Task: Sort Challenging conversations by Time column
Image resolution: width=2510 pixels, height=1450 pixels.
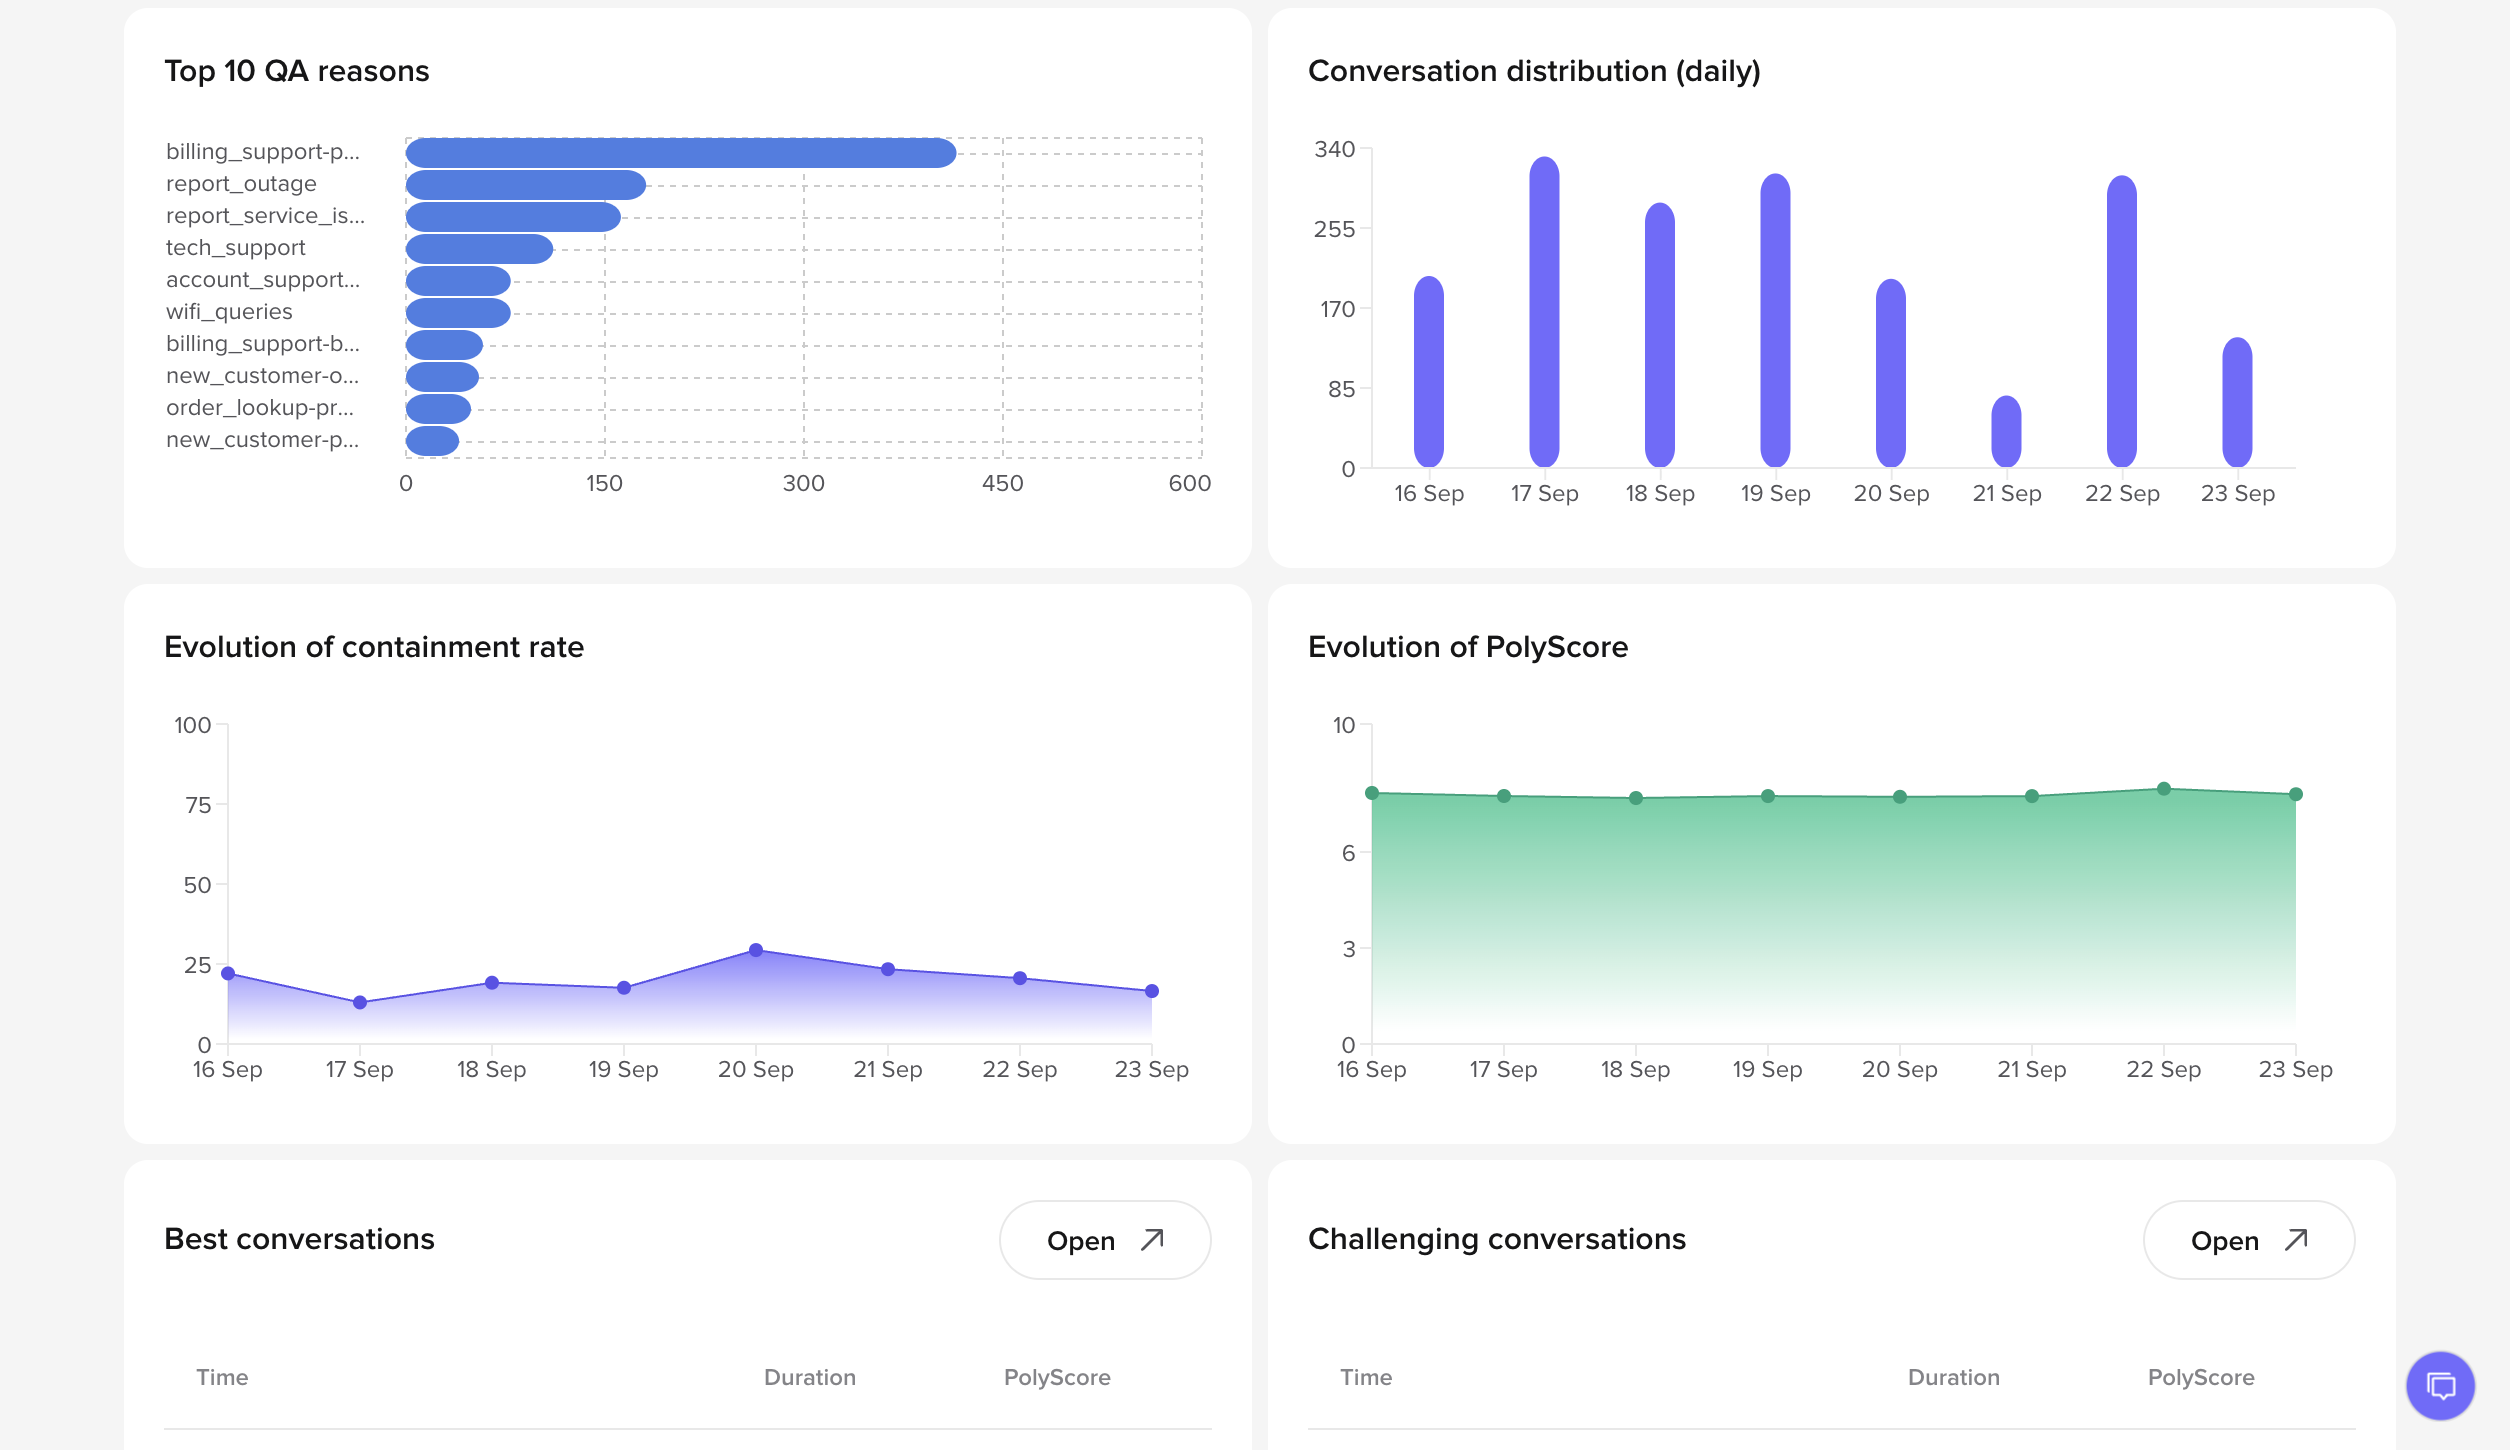Action: 1365,1377
